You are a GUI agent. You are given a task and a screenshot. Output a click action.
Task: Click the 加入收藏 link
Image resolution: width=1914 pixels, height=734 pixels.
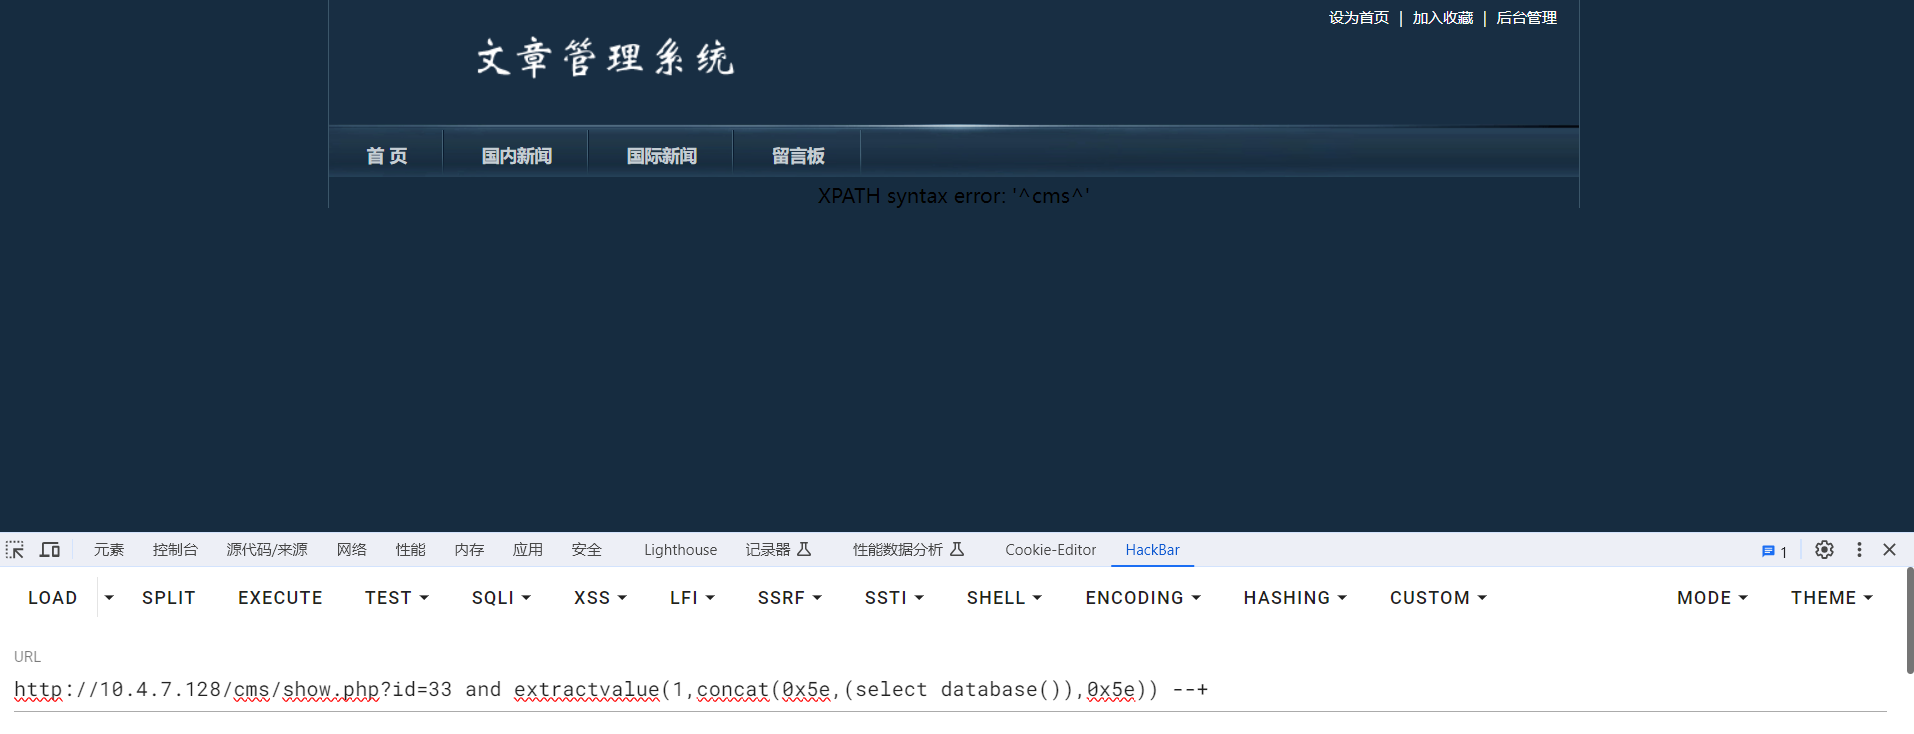1442,18
